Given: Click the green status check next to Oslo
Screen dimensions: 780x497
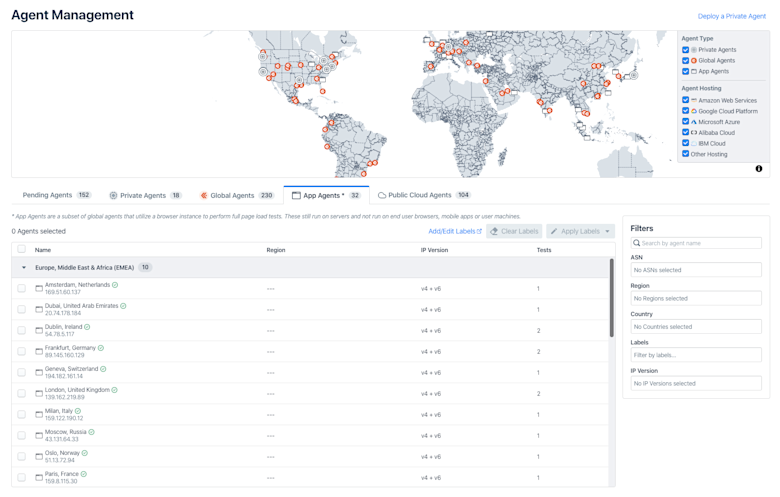Looking at the screenshot, I should pos(85,453).
